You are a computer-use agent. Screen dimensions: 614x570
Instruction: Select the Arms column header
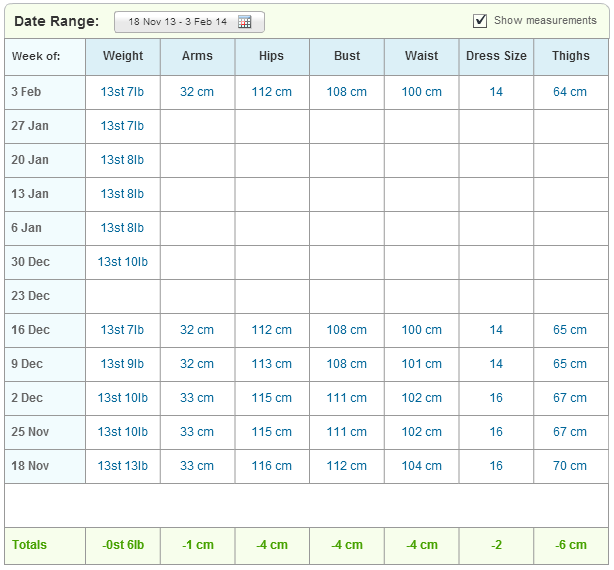point(197,56)
